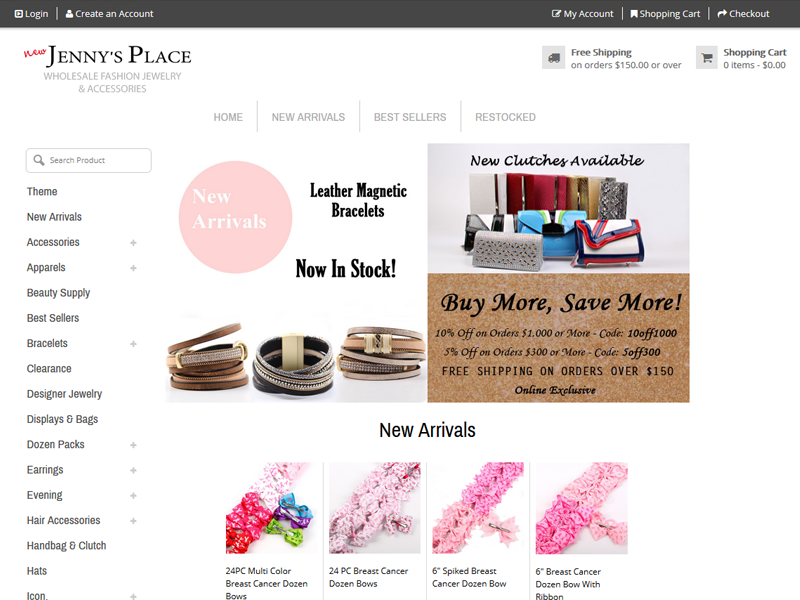This screenshot has height=600, width=800.
Task: Open the shopping cart icon in header
Action: click(707, 58)
